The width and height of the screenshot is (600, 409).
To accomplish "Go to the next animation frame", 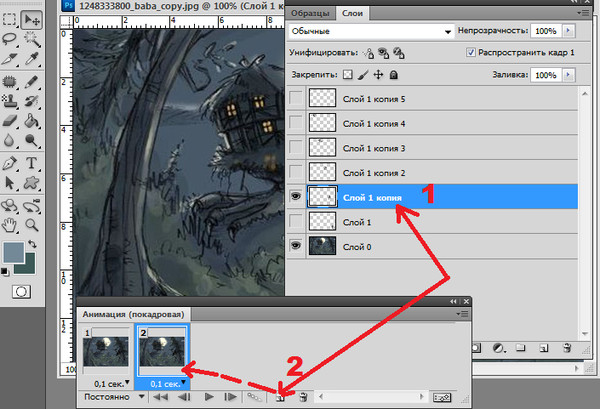I will tap(230, 397).
